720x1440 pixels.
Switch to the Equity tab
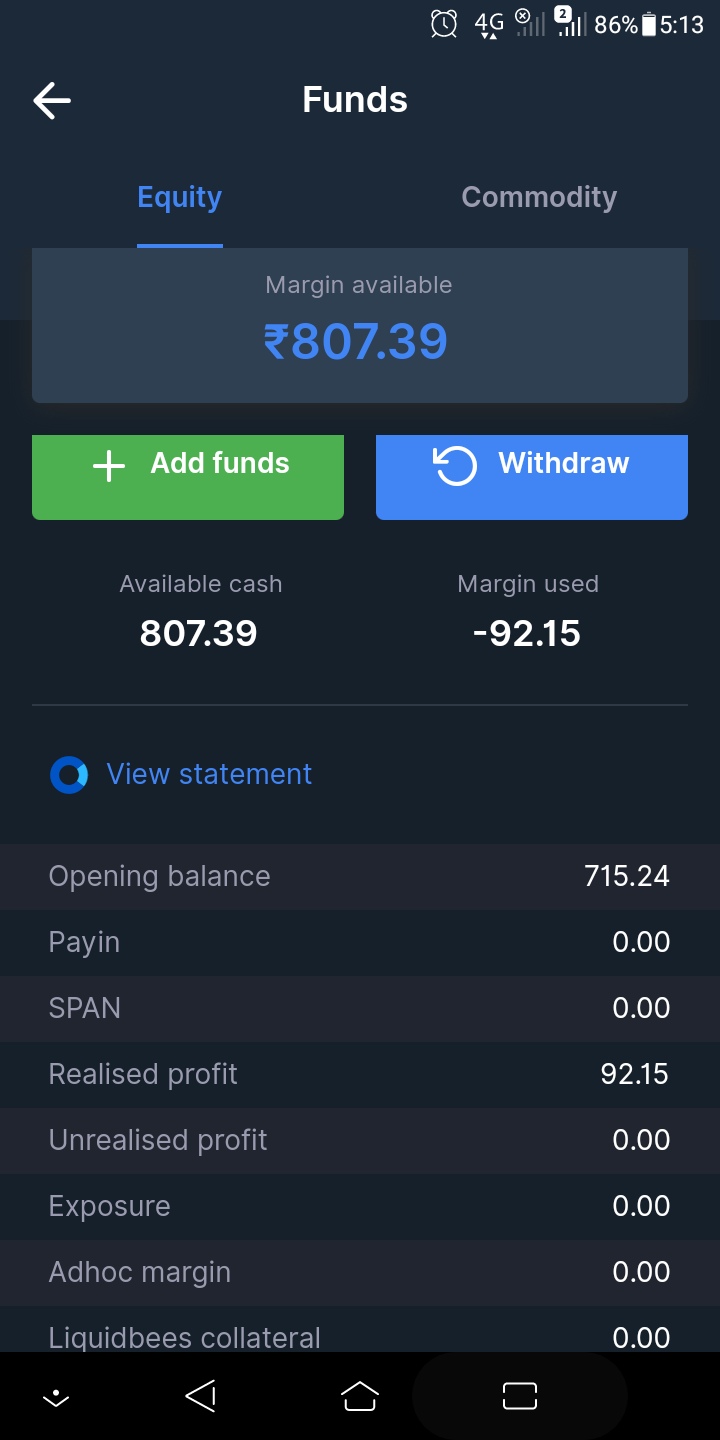[x=180, y=198]
